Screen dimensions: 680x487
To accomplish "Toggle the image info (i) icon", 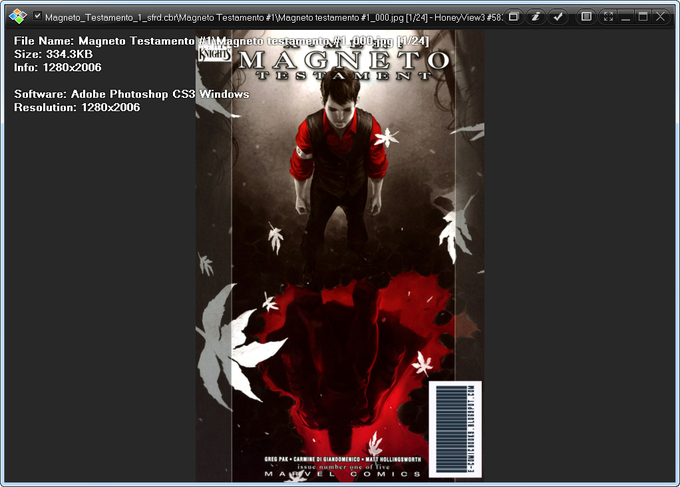I will (x=536, y=17).
